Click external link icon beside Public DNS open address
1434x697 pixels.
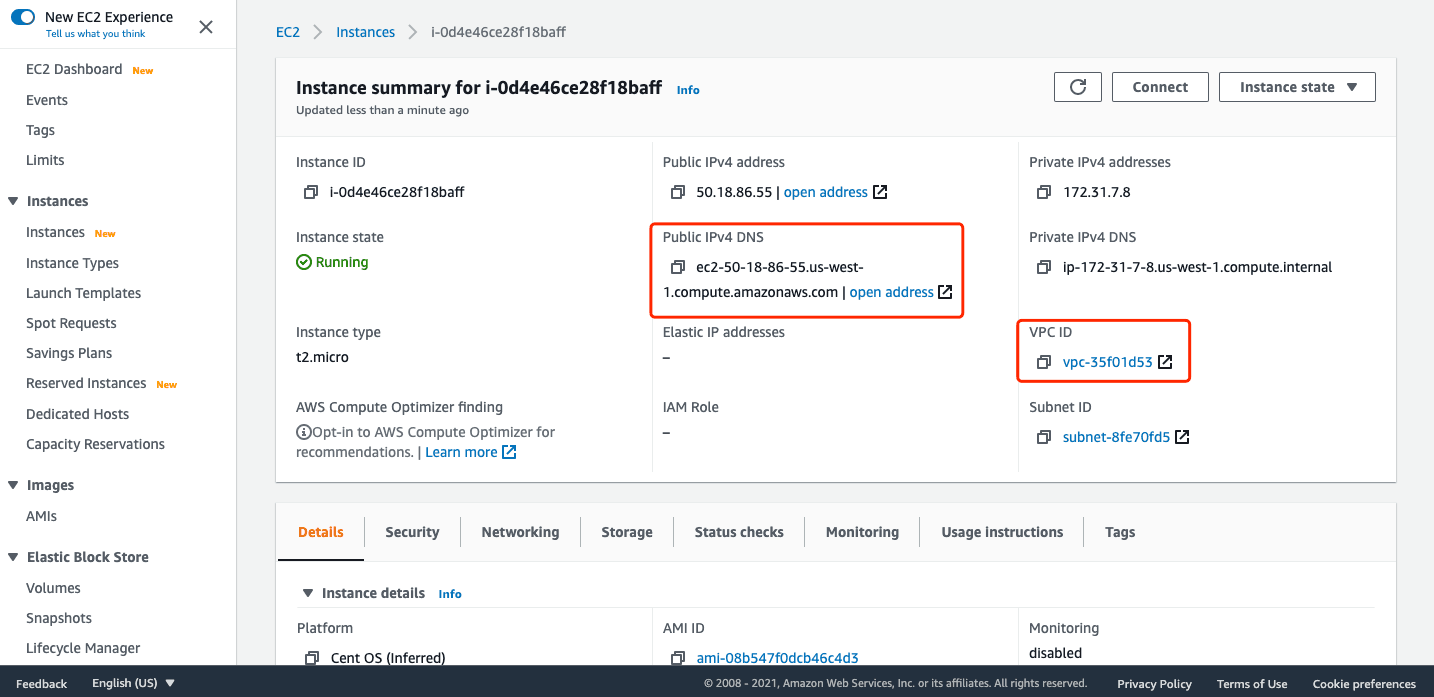945,292
